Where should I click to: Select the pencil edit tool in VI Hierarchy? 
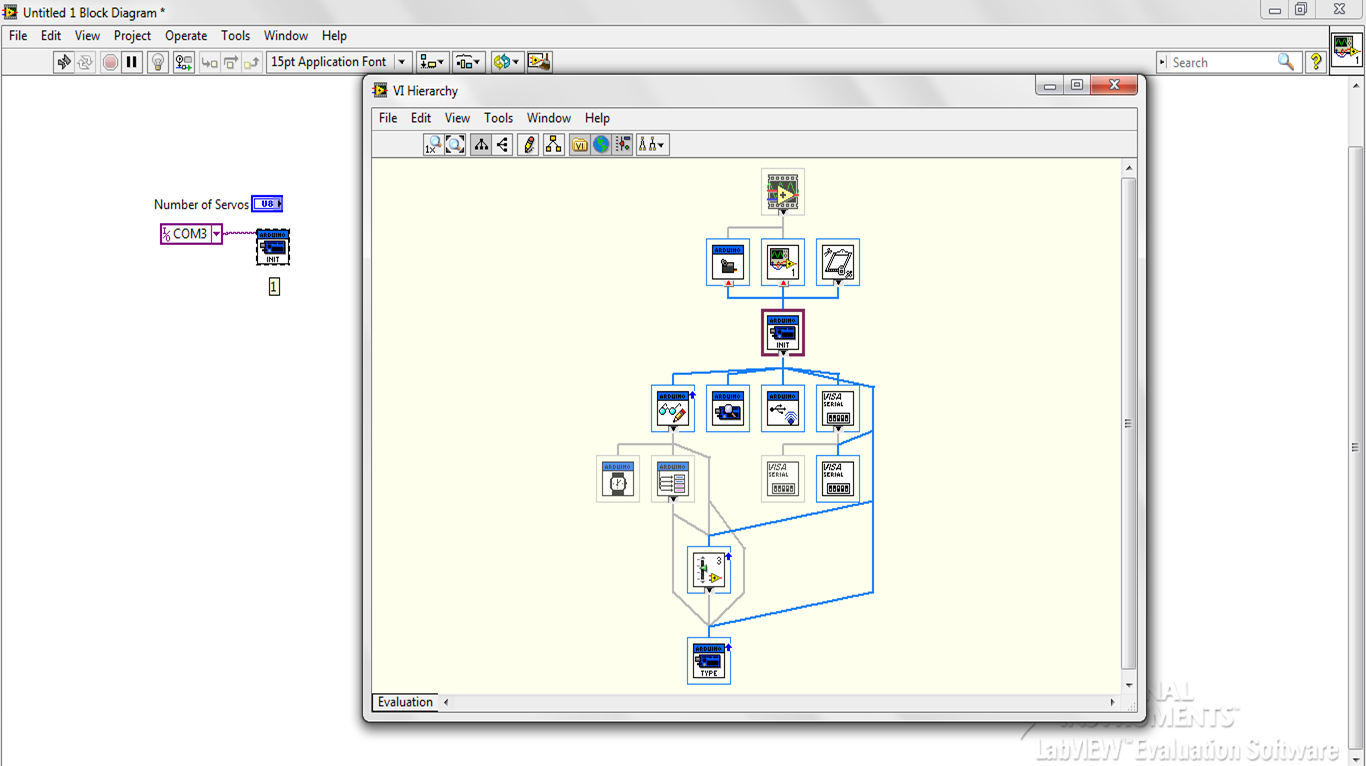(x=527, y=144)
